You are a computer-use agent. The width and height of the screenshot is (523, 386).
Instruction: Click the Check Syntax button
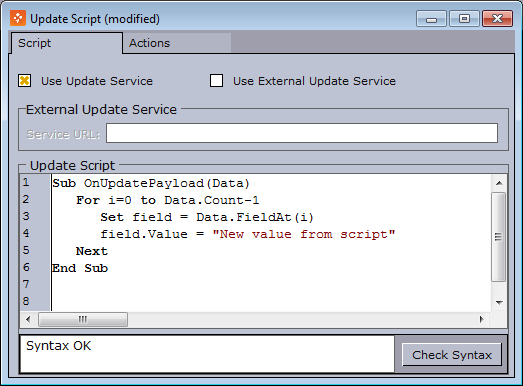coord(452,355)
